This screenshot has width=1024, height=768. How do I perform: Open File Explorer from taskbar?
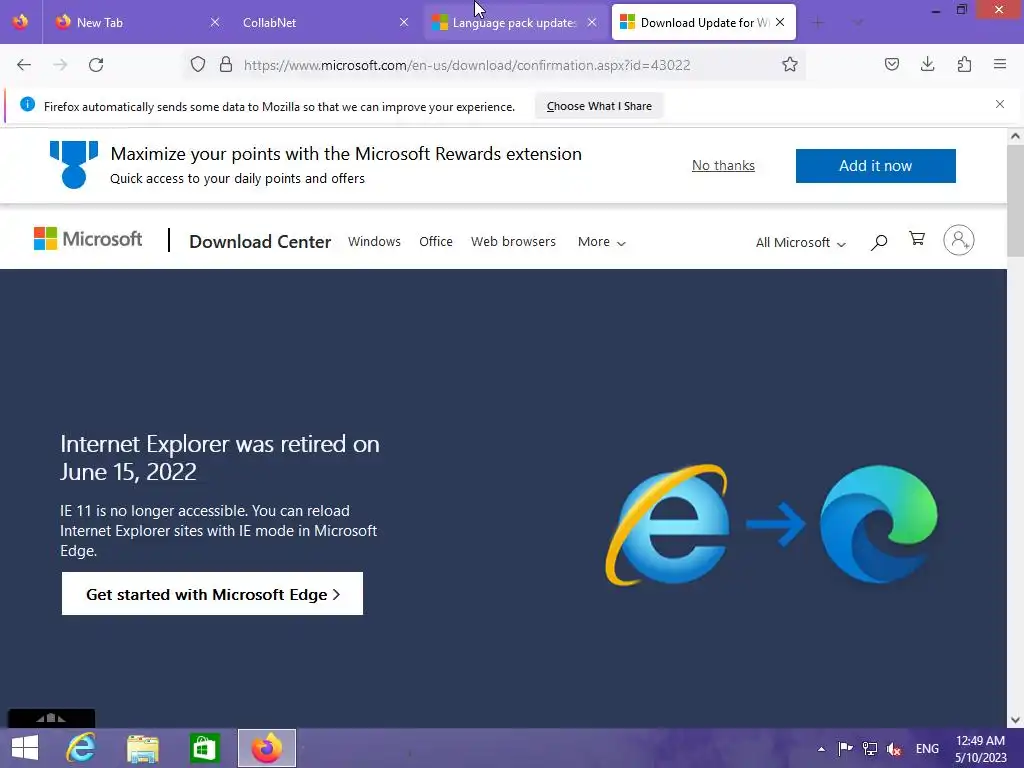[x=142, y=748]
